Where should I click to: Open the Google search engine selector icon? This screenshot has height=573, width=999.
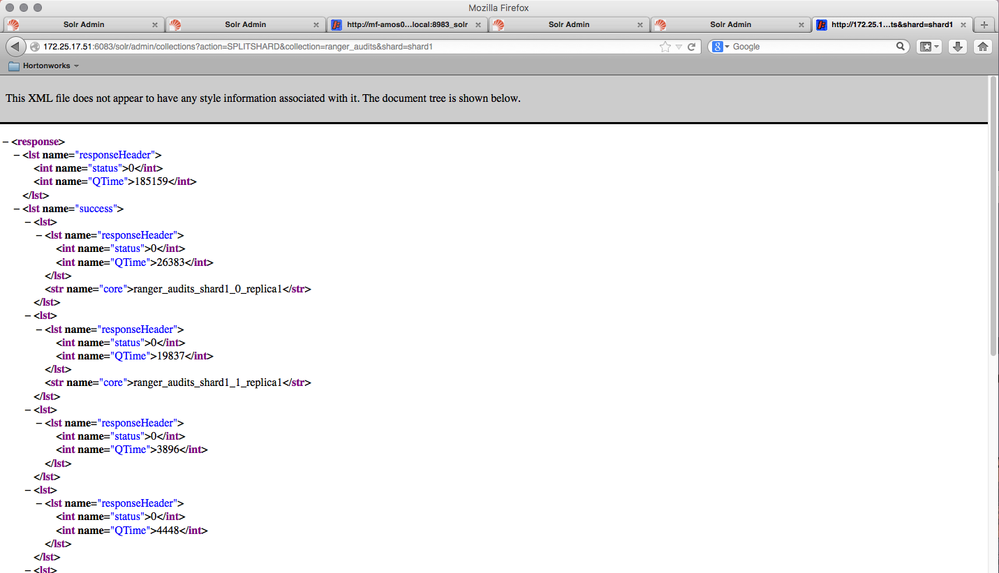click(x=720, y=47)
